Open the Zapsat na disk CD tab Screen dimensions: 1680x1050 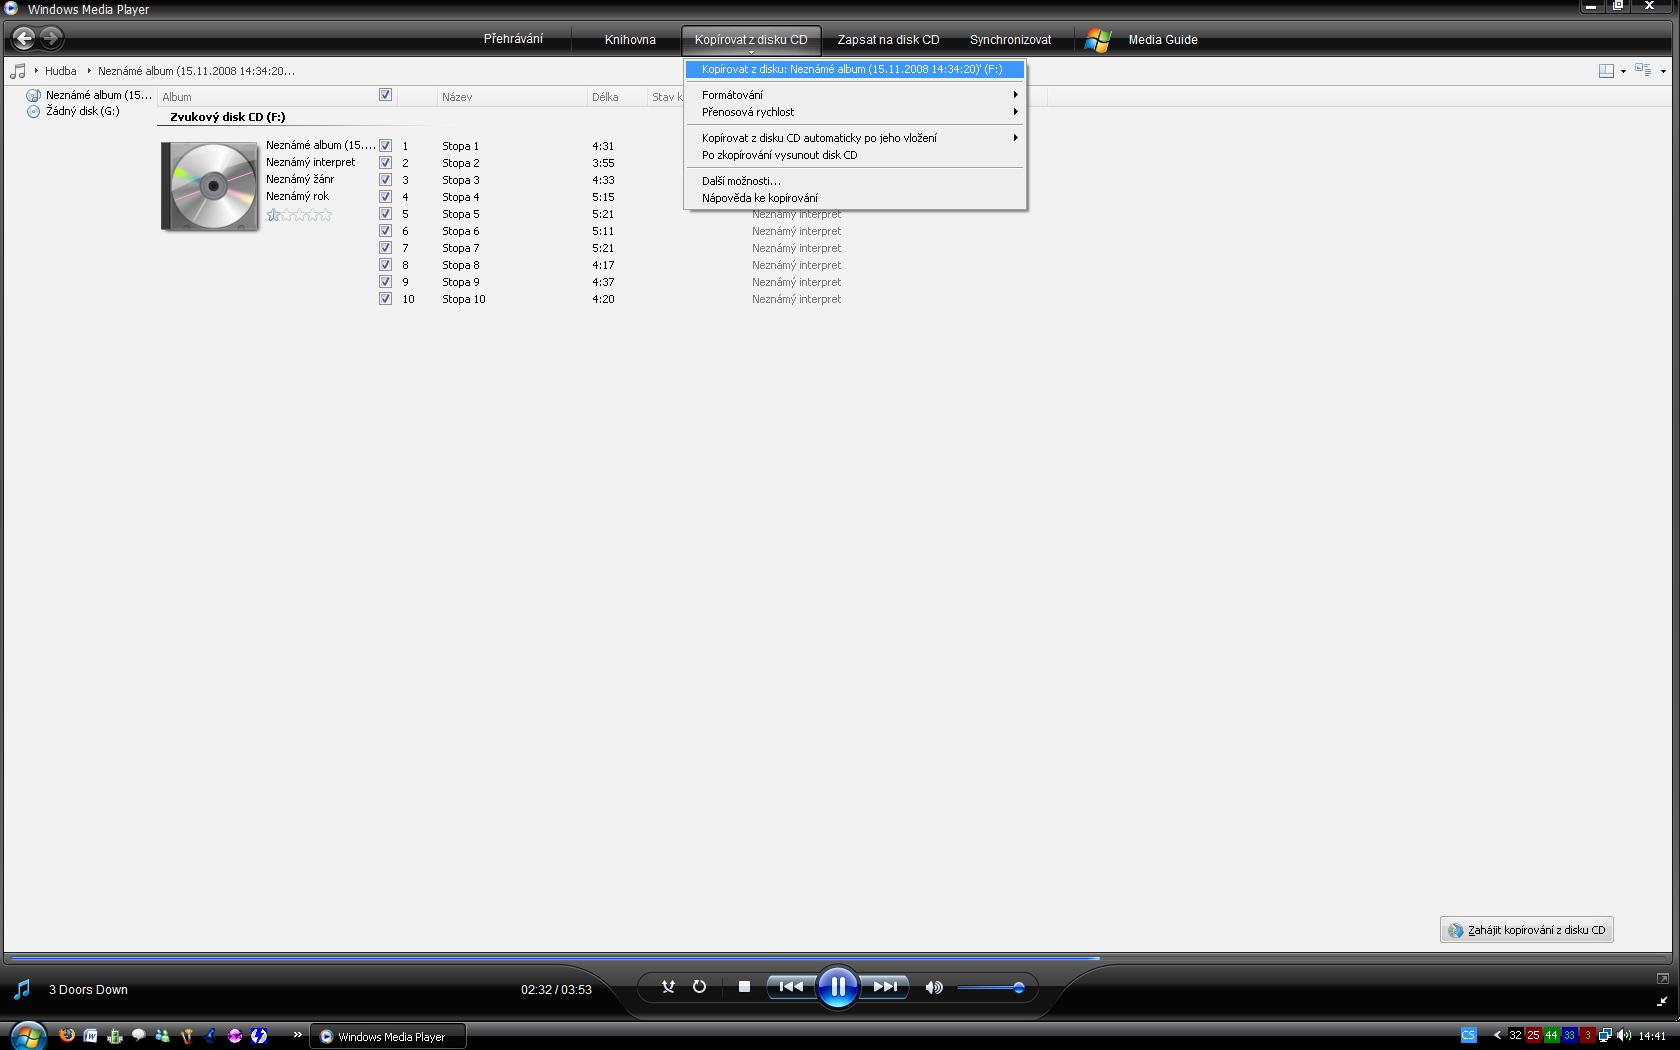(x=888, y=40)
